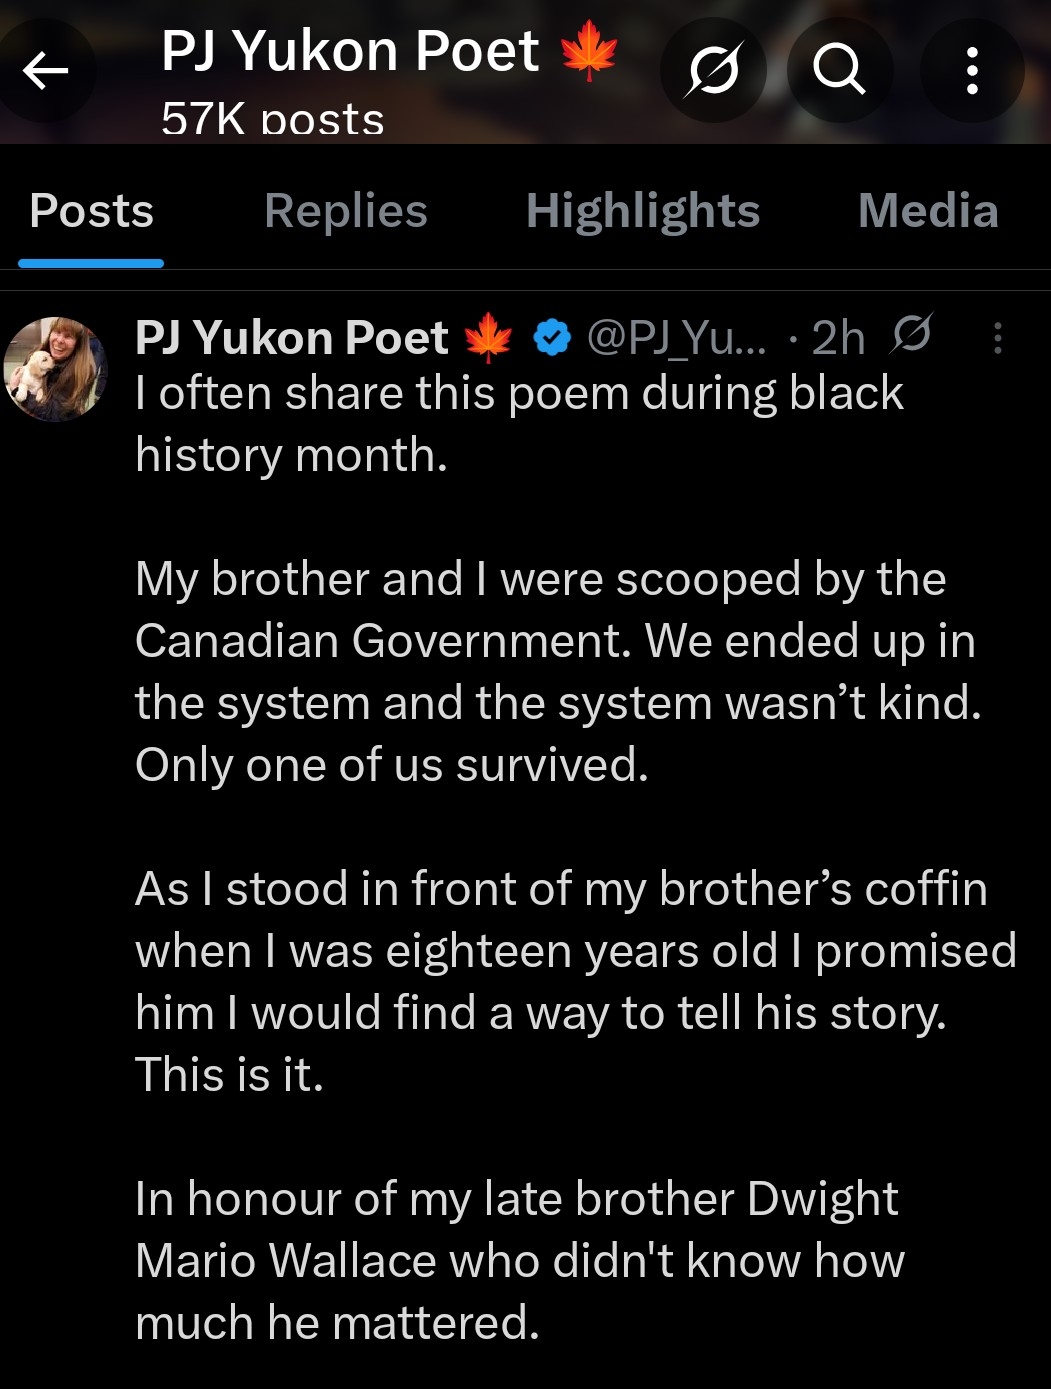Switch to the Replies tab

345,212
